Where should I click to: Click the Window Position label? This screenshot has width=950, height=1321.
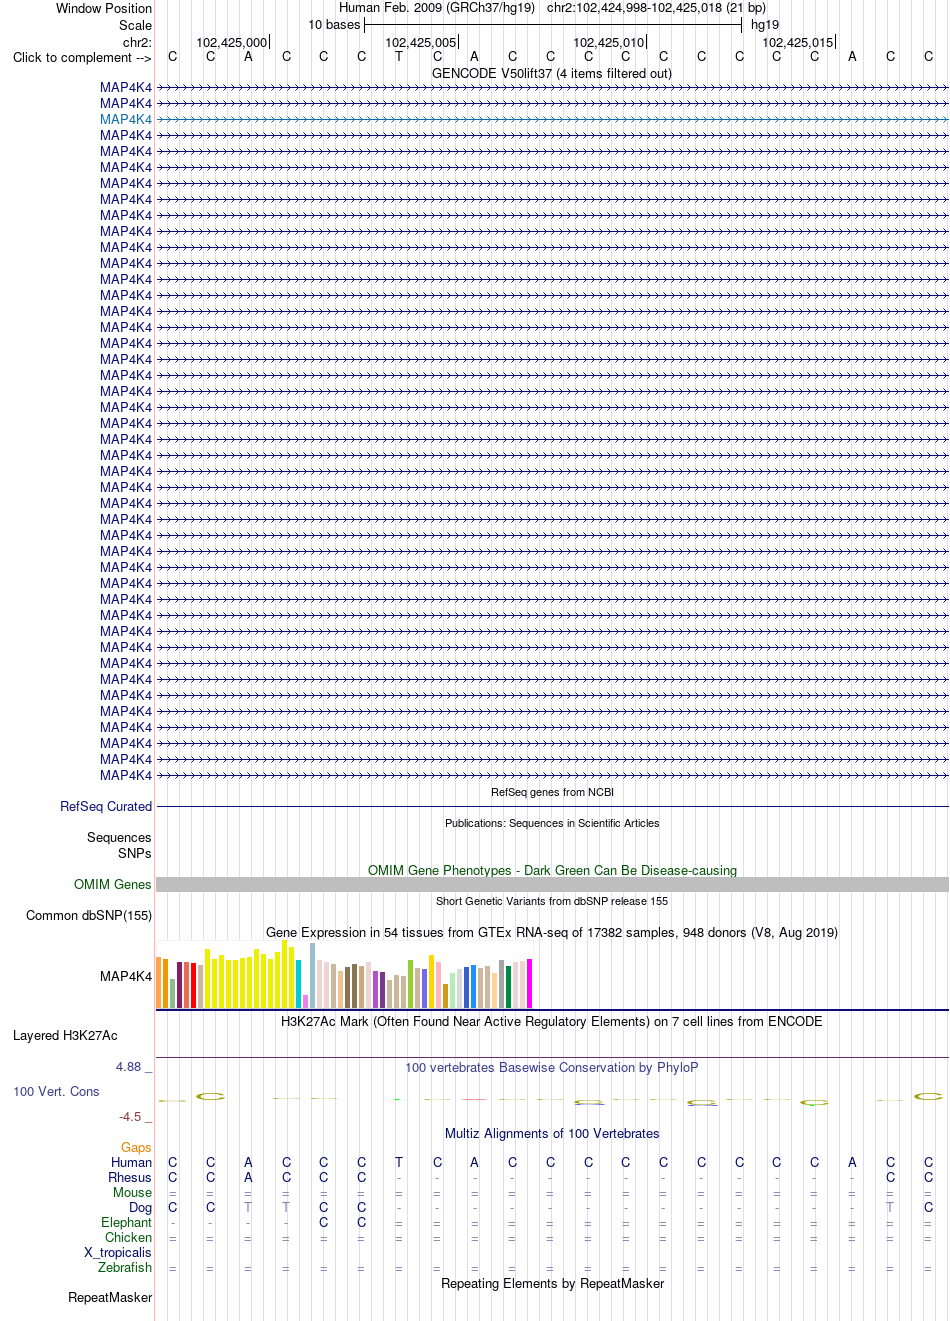[x=104, y=8]
